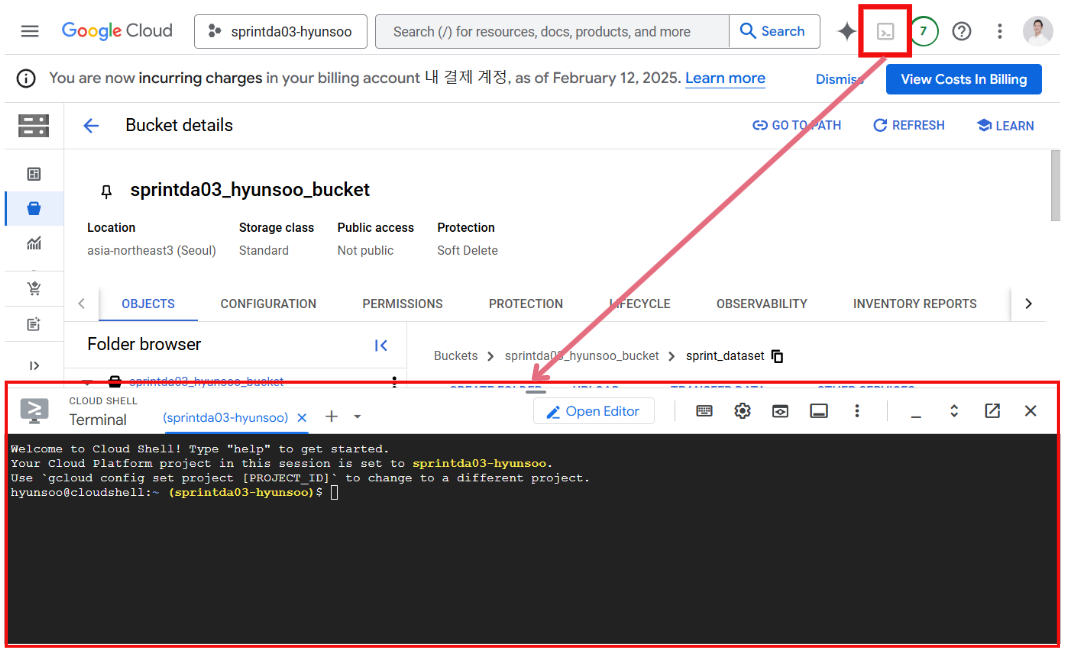Image resolution: width=1068 pixels, height=652 pixels.
Task: Open Cloud Shell in new window
Action: point(992,411)
